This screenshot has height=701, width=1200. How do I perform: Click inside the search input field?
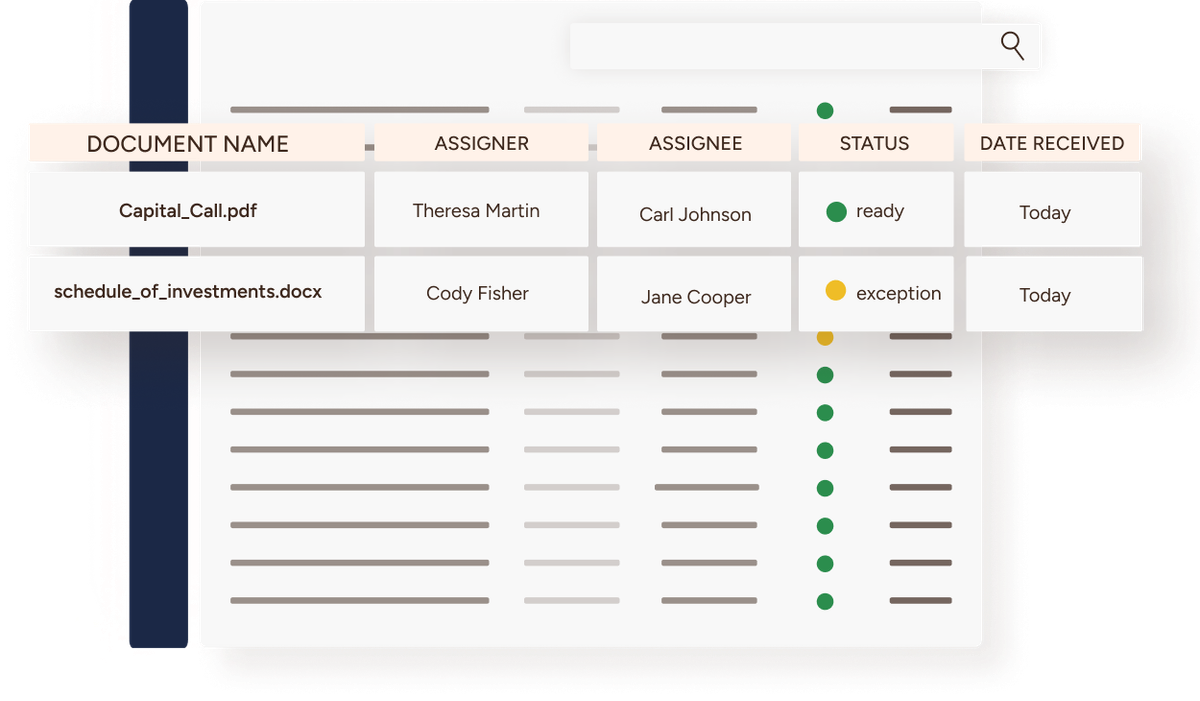tap(780, 46)
